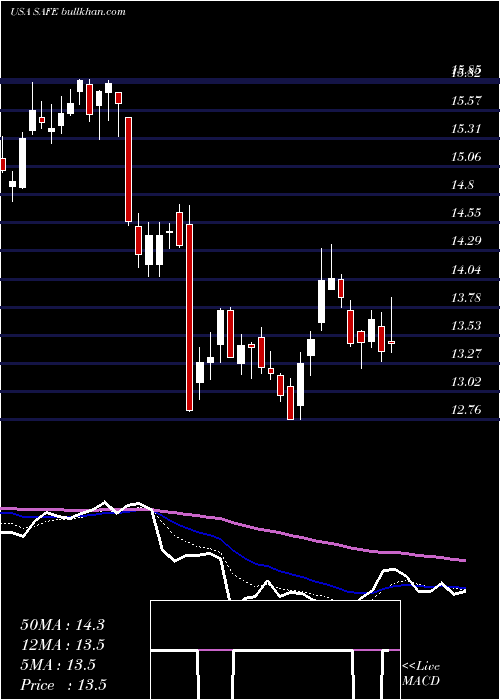Viewport: 500px width, 700px height.
Task: Select the 14.8 price axis label
Action: (x=462, y=185)
